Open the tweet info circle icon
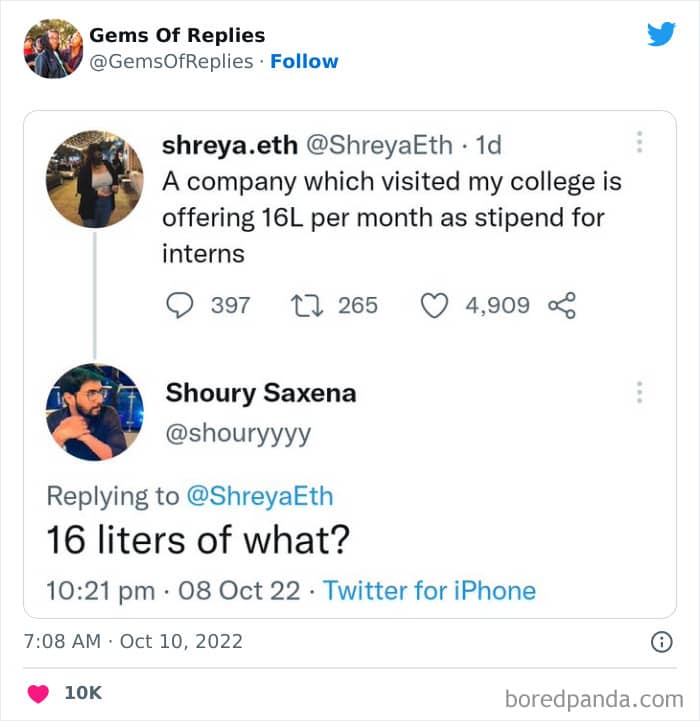700x721 pixels. tap(661, 642)
